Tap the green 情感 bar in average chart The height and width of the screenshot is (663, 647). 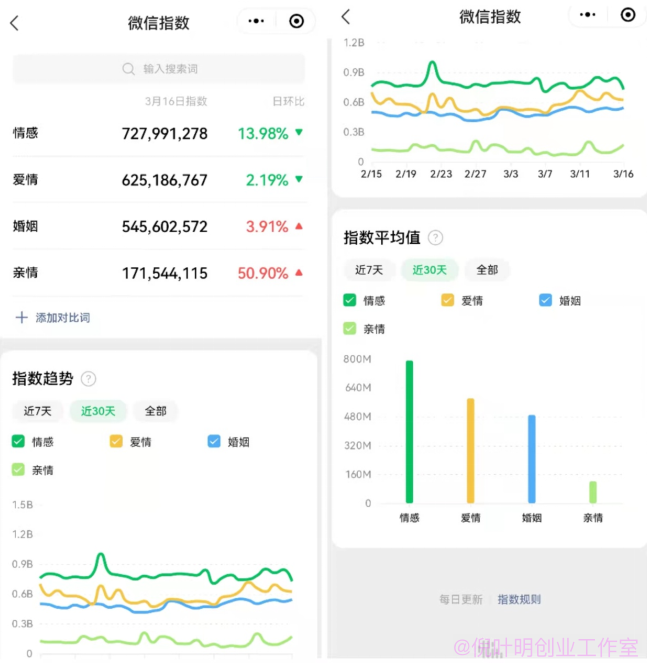click(409, 432)
